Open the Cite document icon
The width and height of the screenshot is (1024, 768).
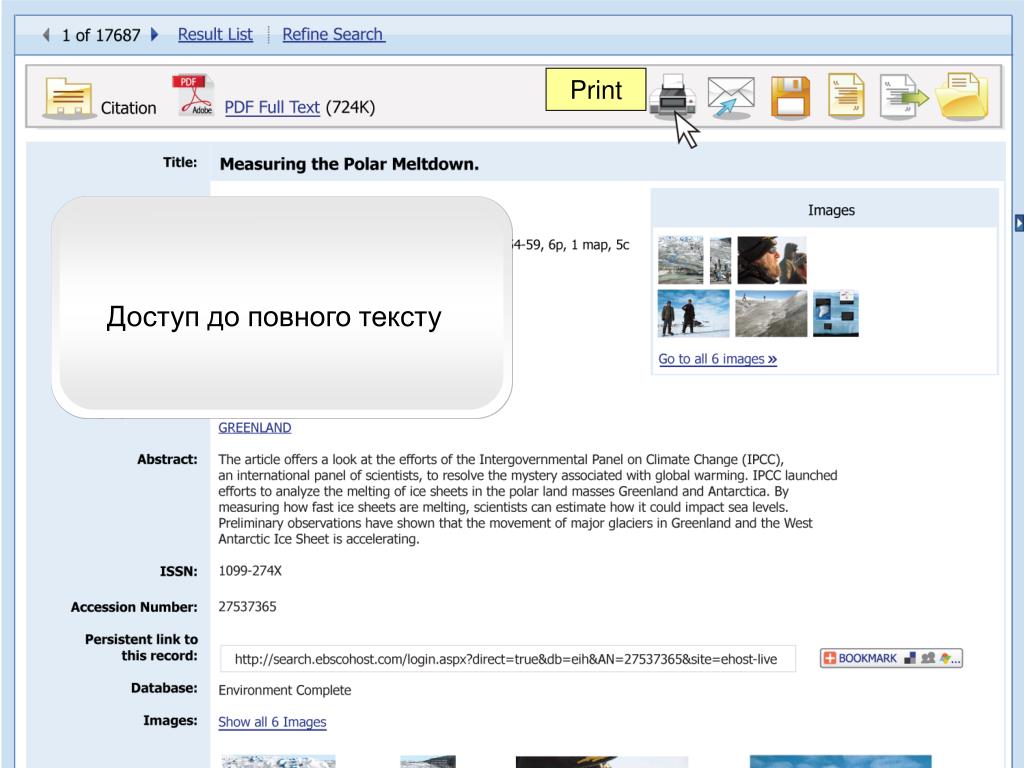(x=846, y=96)
